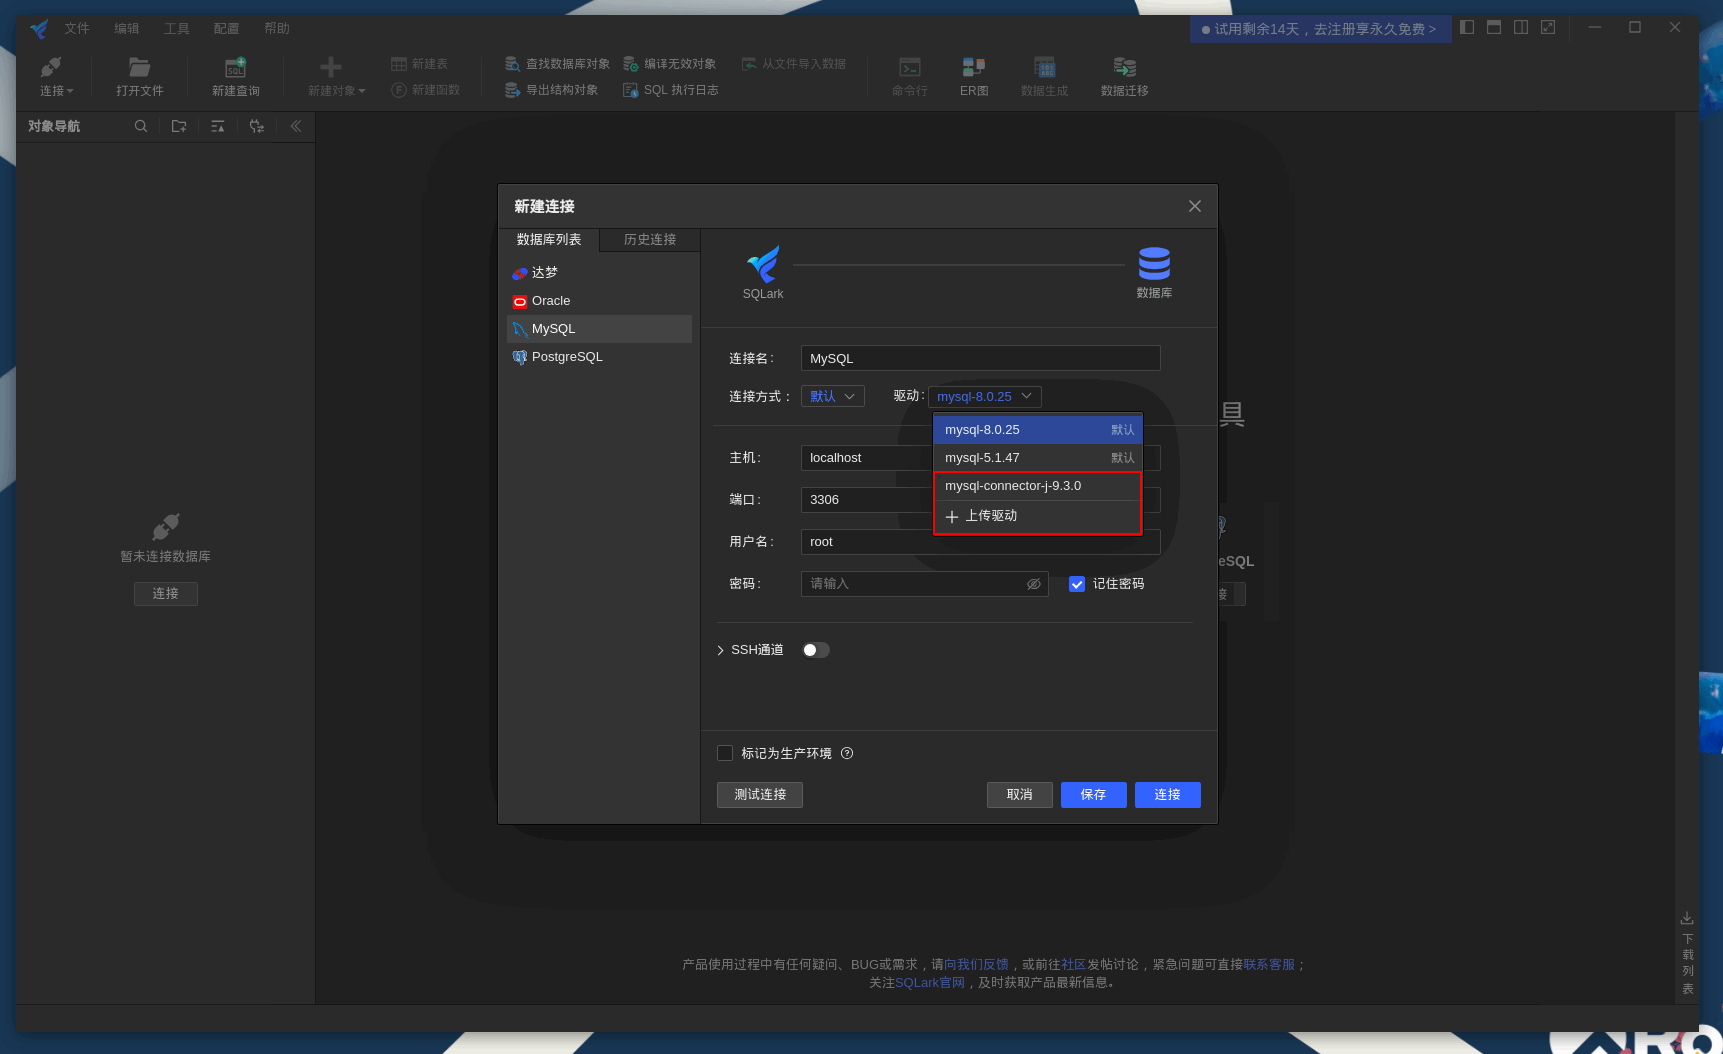Screen dimensions: 1723x1054
Task: Uncheck the 记住密码 remember password checkbox
Action: click(1077, 584)
